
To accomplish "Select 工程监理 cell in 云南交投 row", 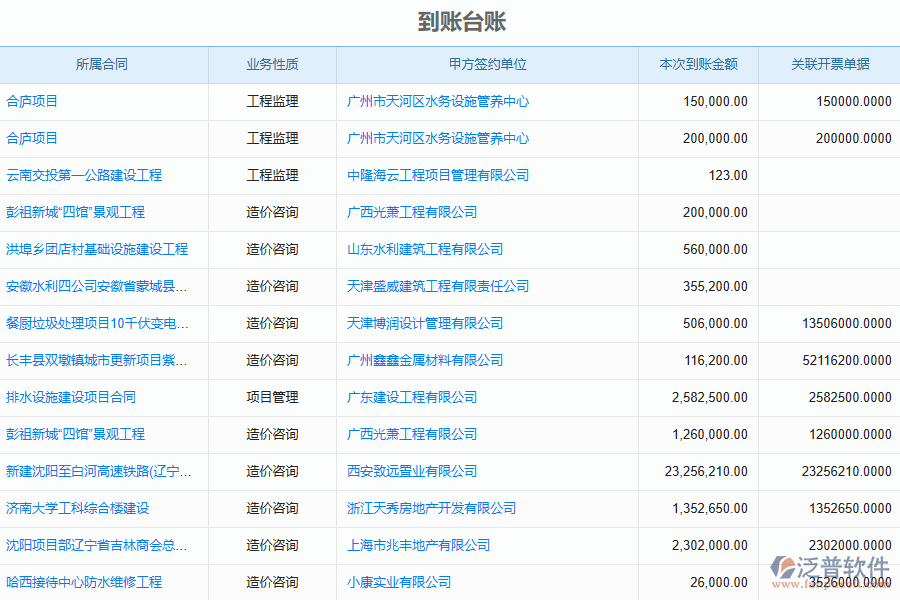I will [x=272, y=175].
